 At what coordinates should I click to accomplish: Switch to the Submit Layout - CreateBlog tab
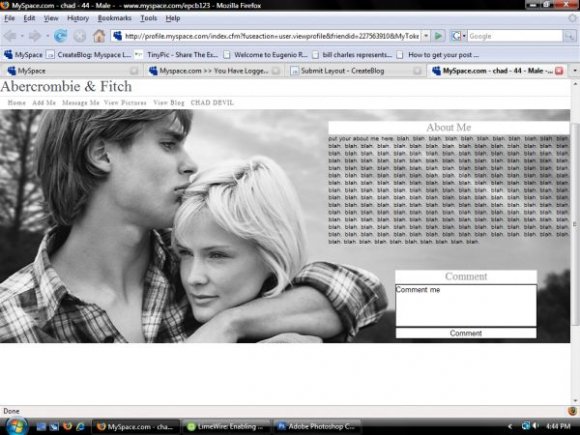click(355, 70)
